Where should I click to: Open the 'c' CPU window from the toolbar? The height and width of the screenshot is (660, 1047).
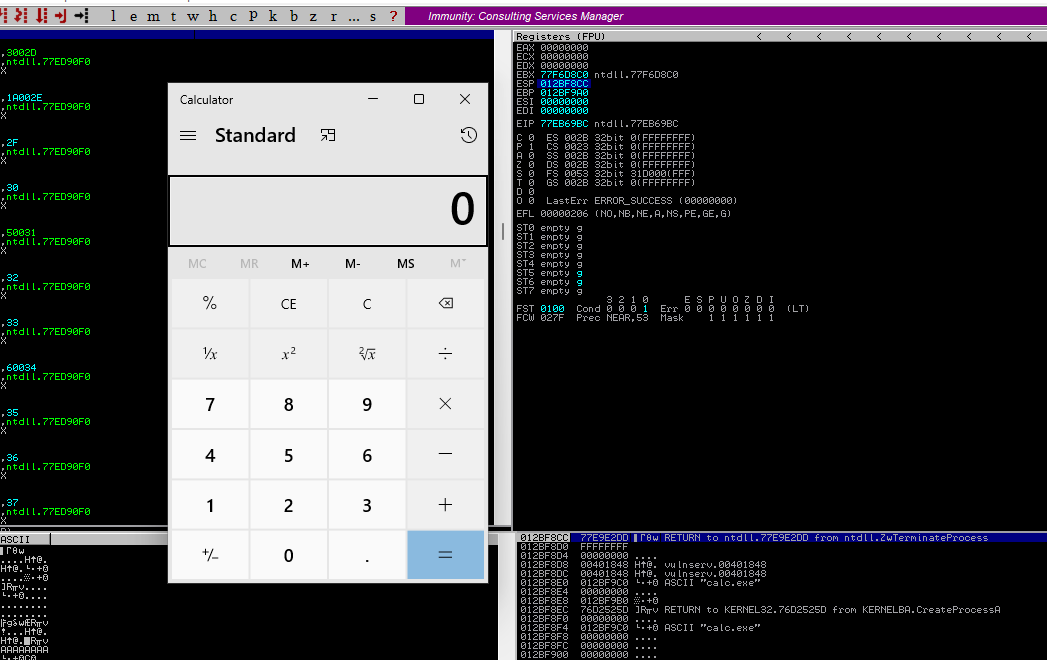pos(233,16)
